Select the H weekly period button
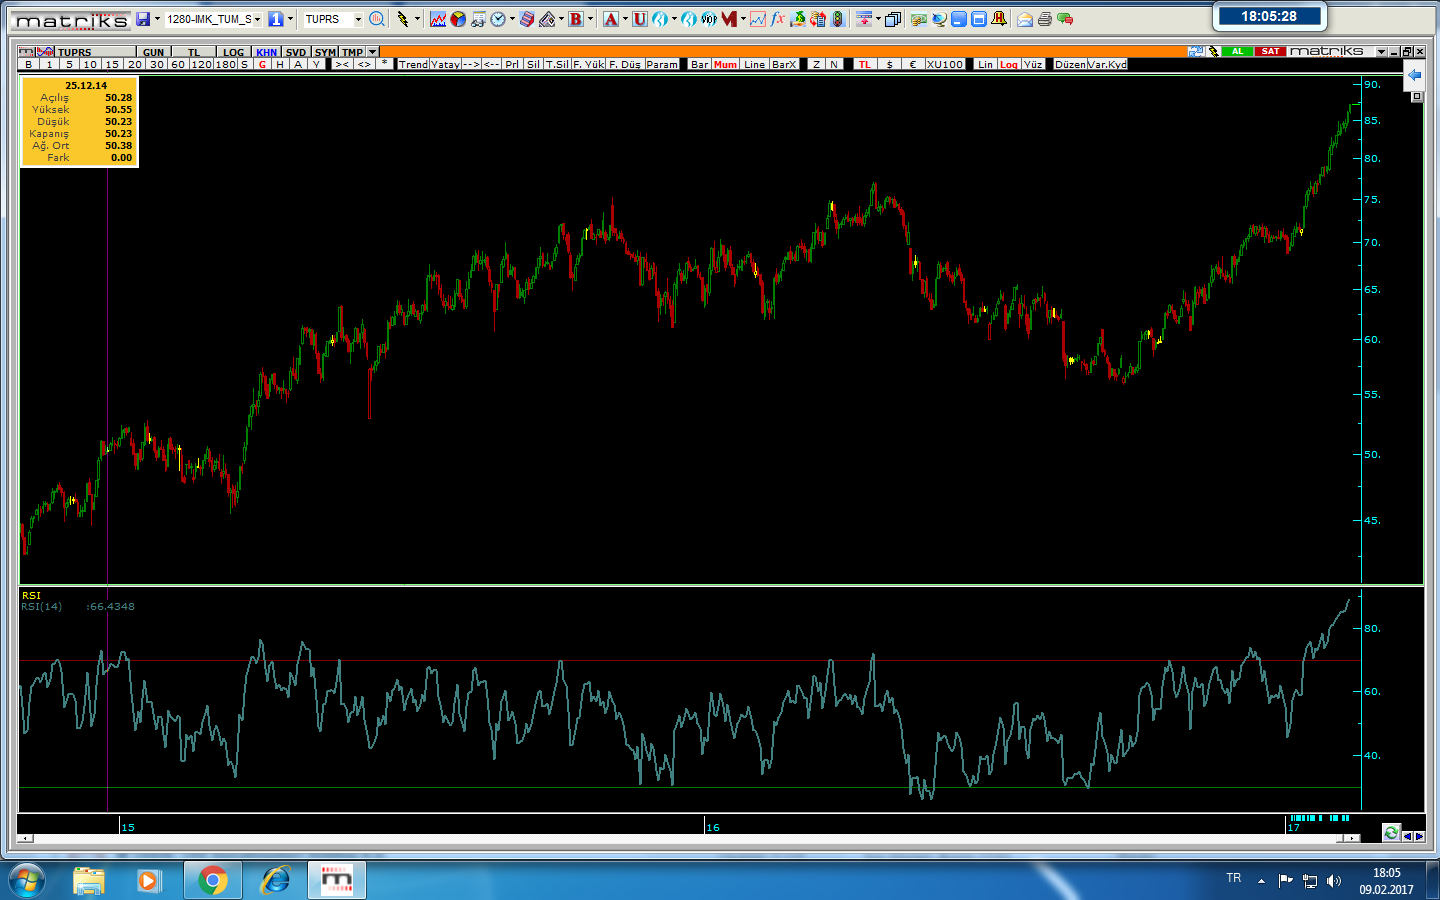Viewport: 1440px width, 900px height. pos(280,64)
